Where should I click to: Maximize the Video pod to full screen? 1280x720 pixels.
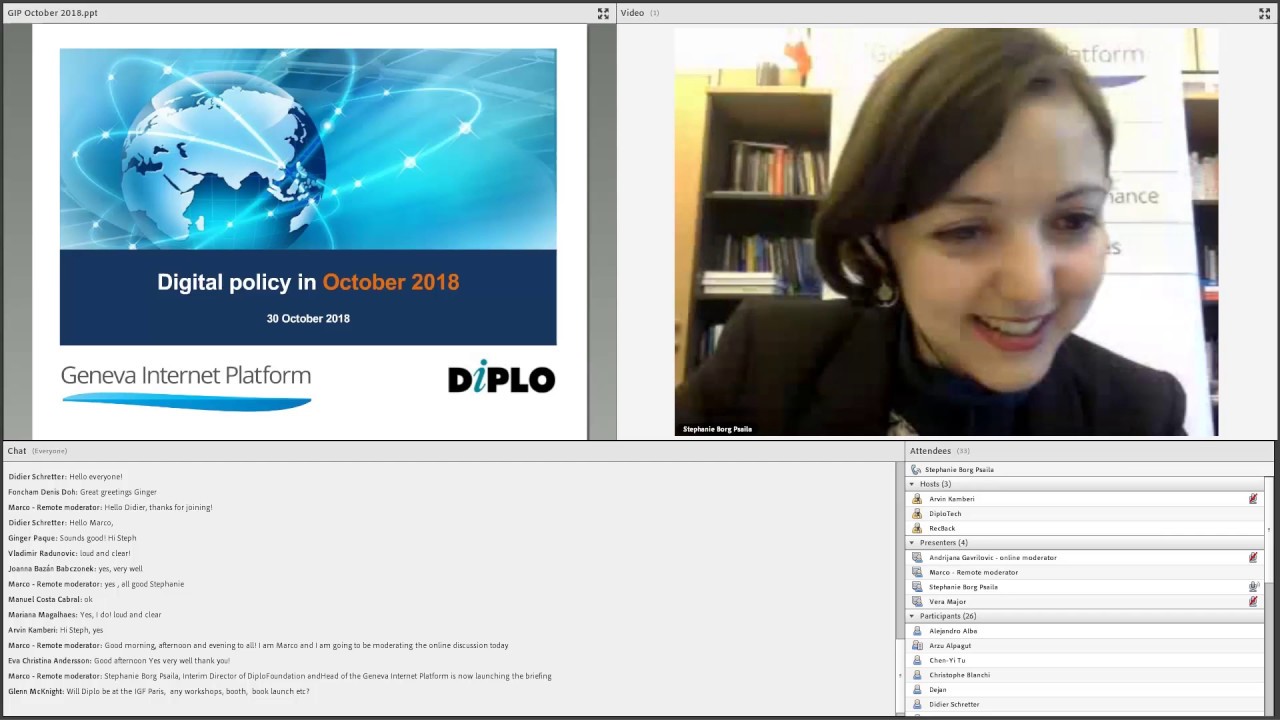click(x=1264, y=13)
